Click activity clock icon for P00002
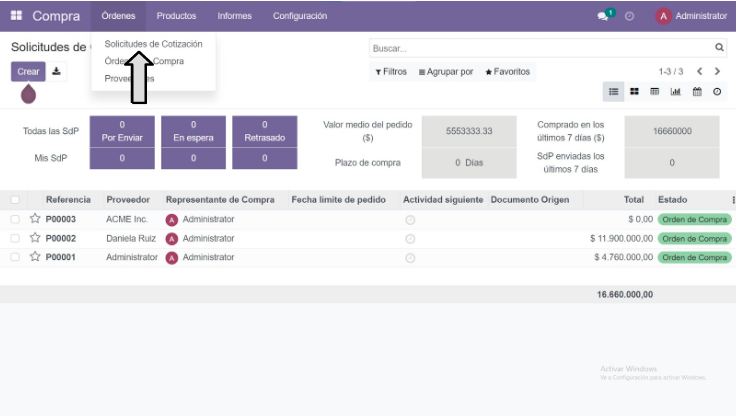 click(x=410, y=239)
